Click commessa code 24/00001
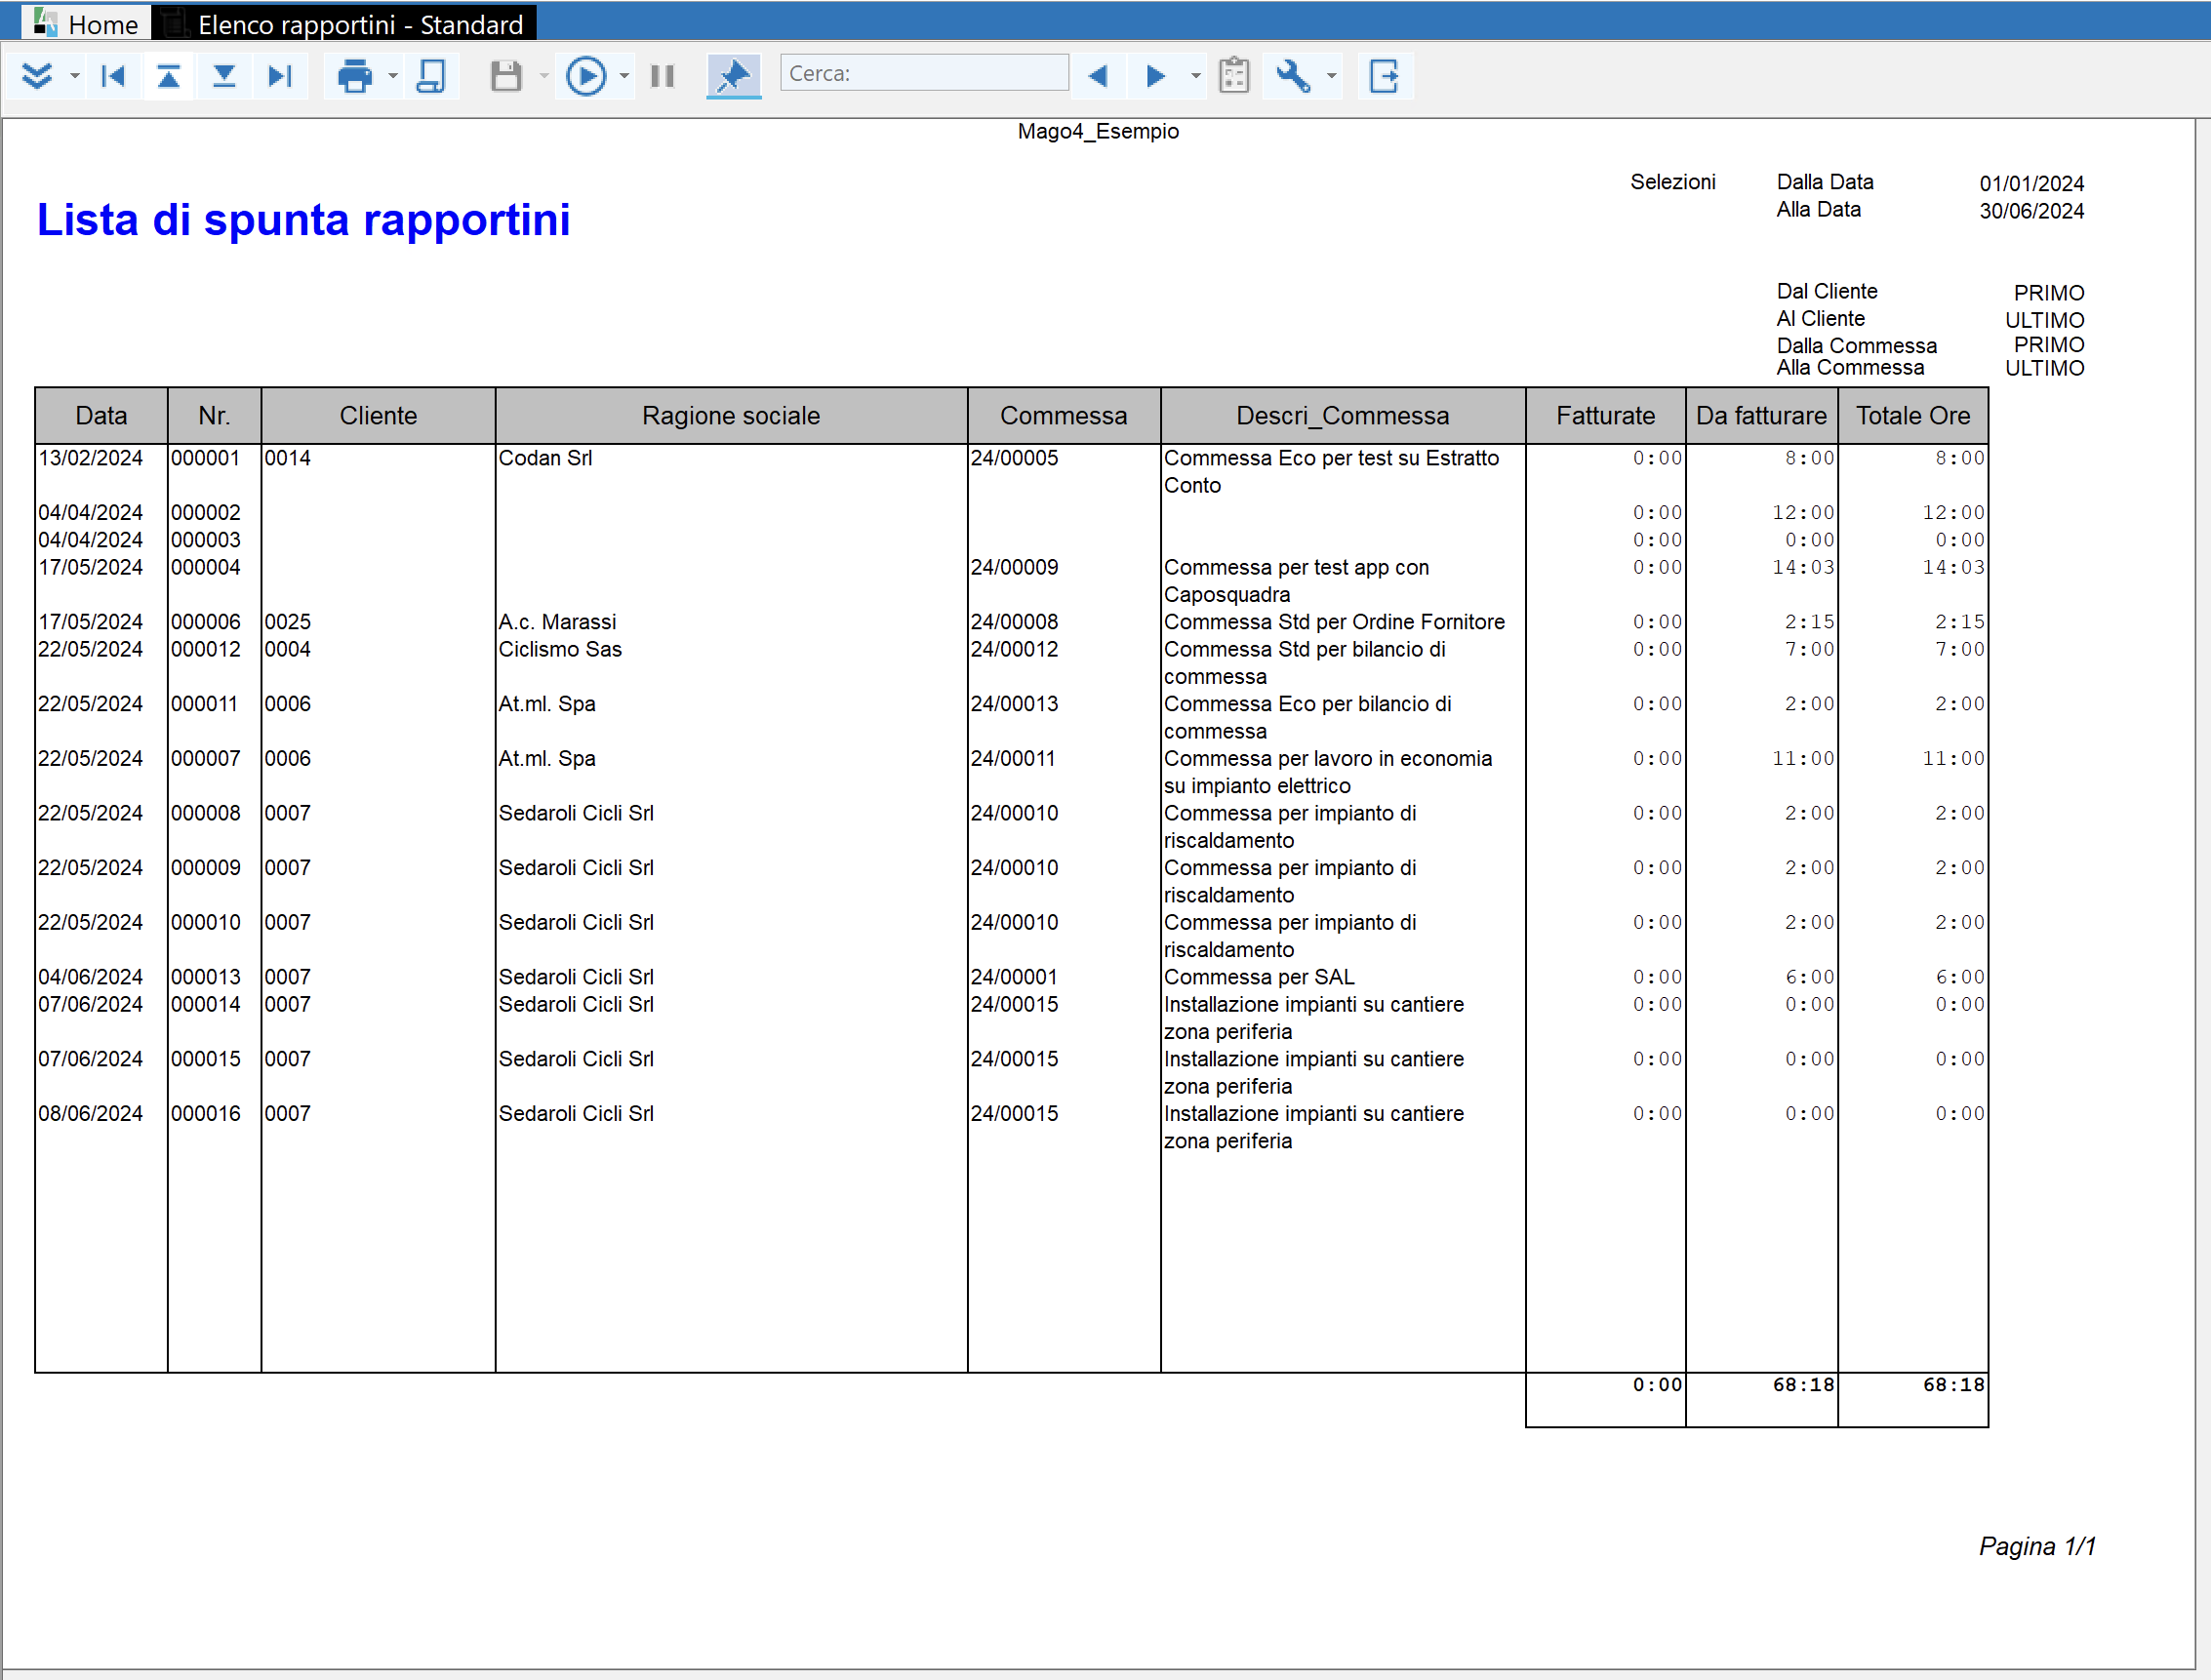The image size is (2211, 1680). 1015,977
